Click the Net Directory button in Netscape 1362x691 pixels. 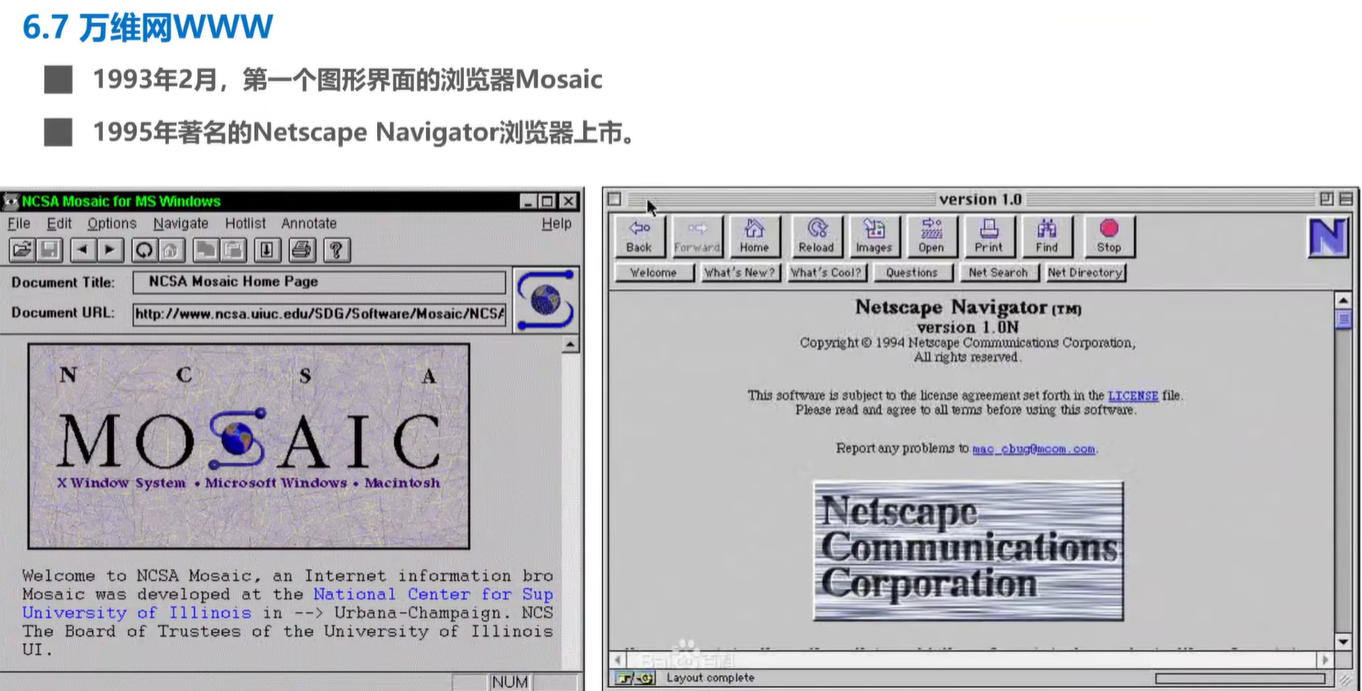(x=1085, y=272)
